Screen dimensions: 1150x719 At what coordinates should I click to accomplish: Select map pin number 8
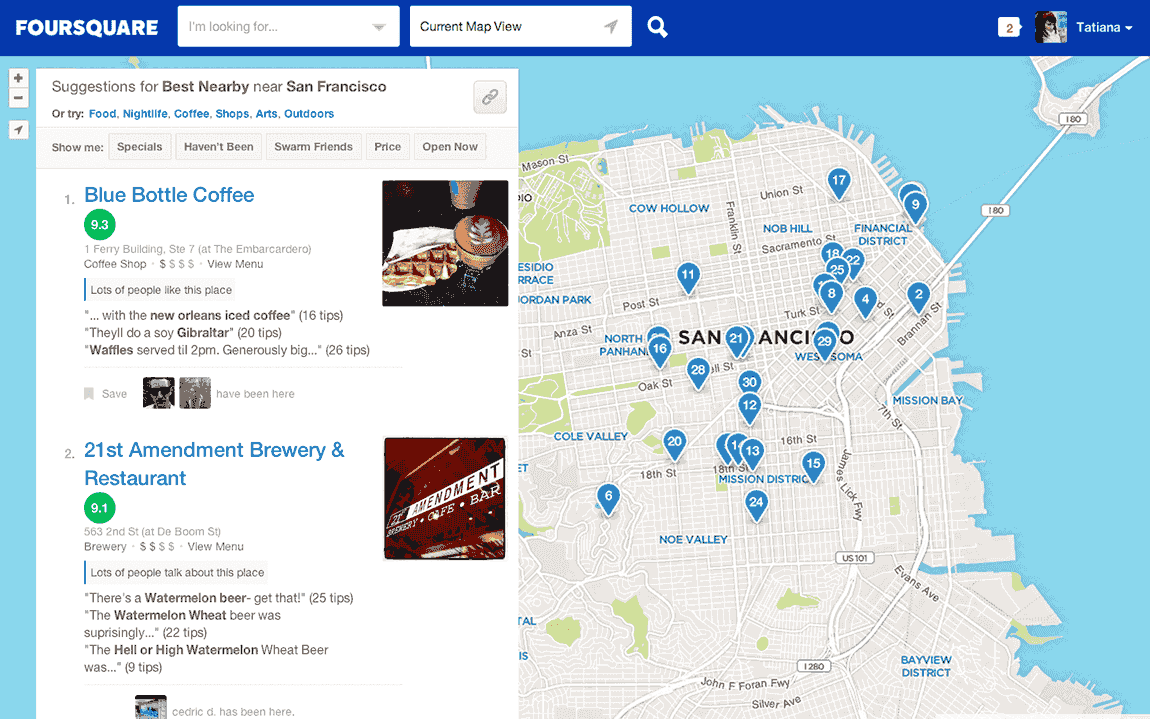(x=831, y=296)
